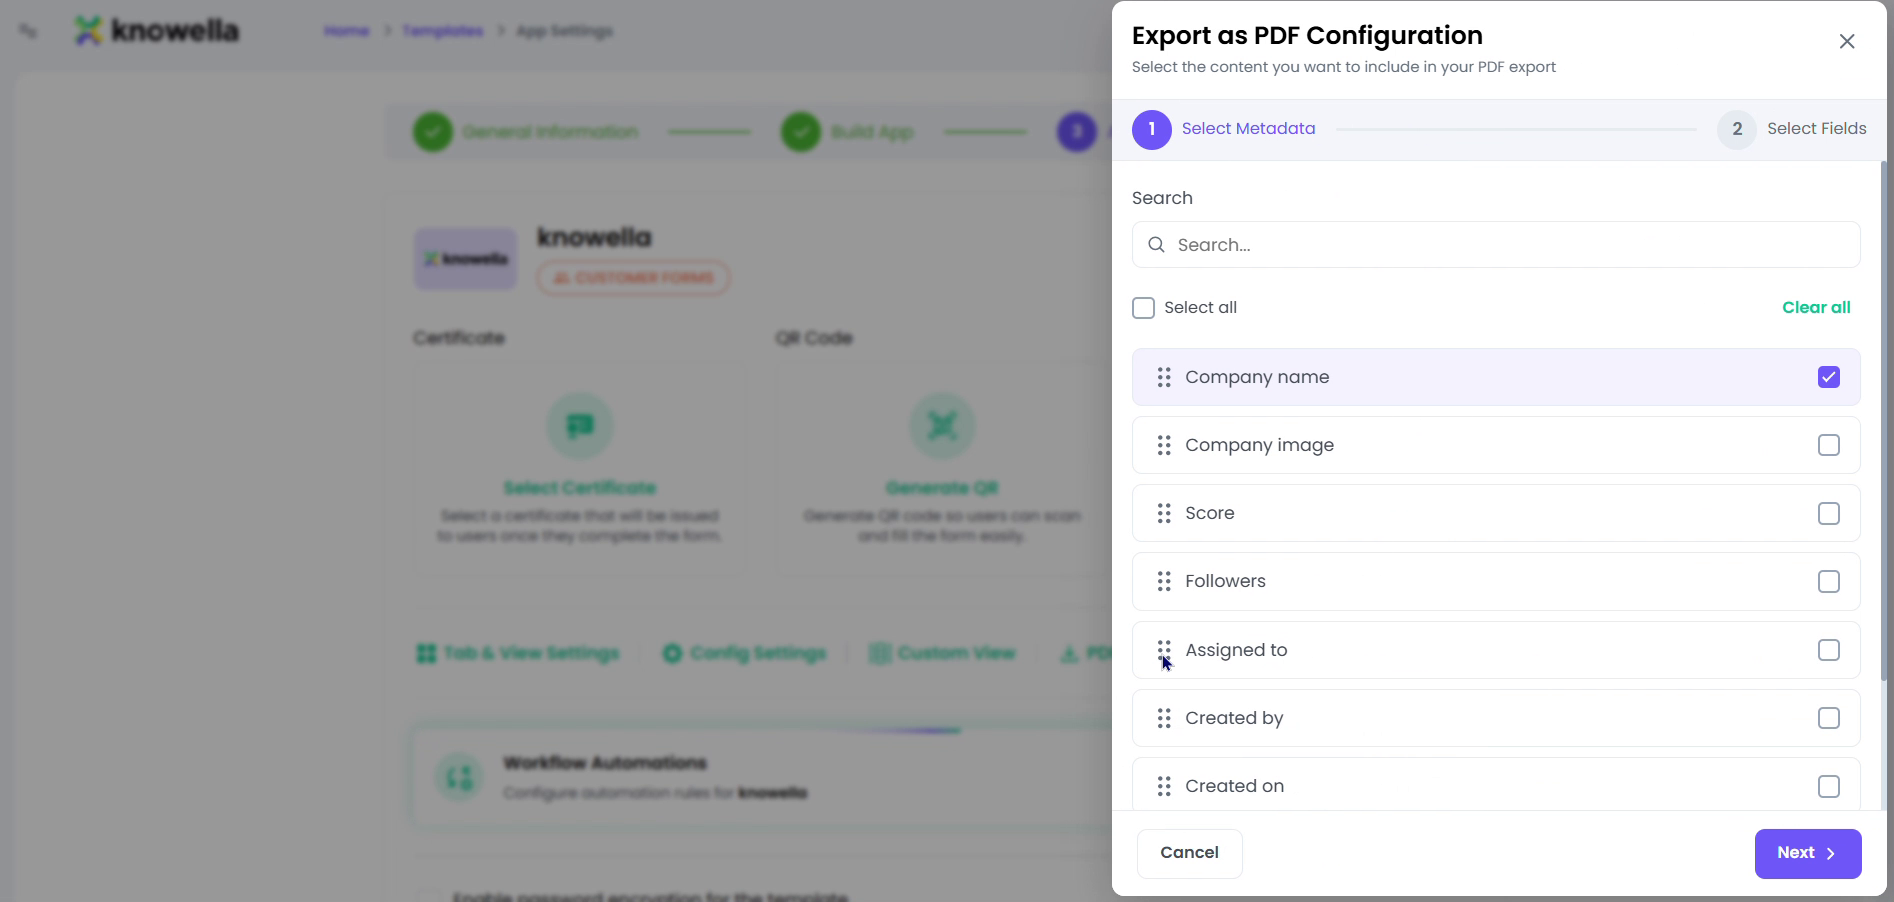
Task: Click the drag handle for Created by
Action: 1164,718
